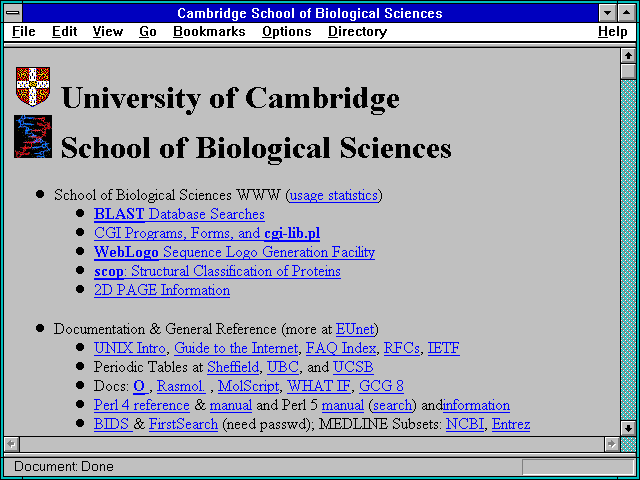Open Sheffield periodic table link
The height and width of the screenshot is (480, 640).
click(233, 367)
